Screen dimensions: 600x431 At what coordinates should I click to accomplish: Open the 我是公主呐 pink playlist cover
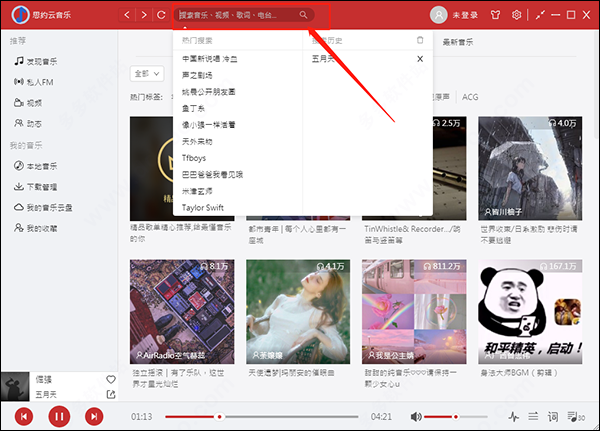coord(414,312)
